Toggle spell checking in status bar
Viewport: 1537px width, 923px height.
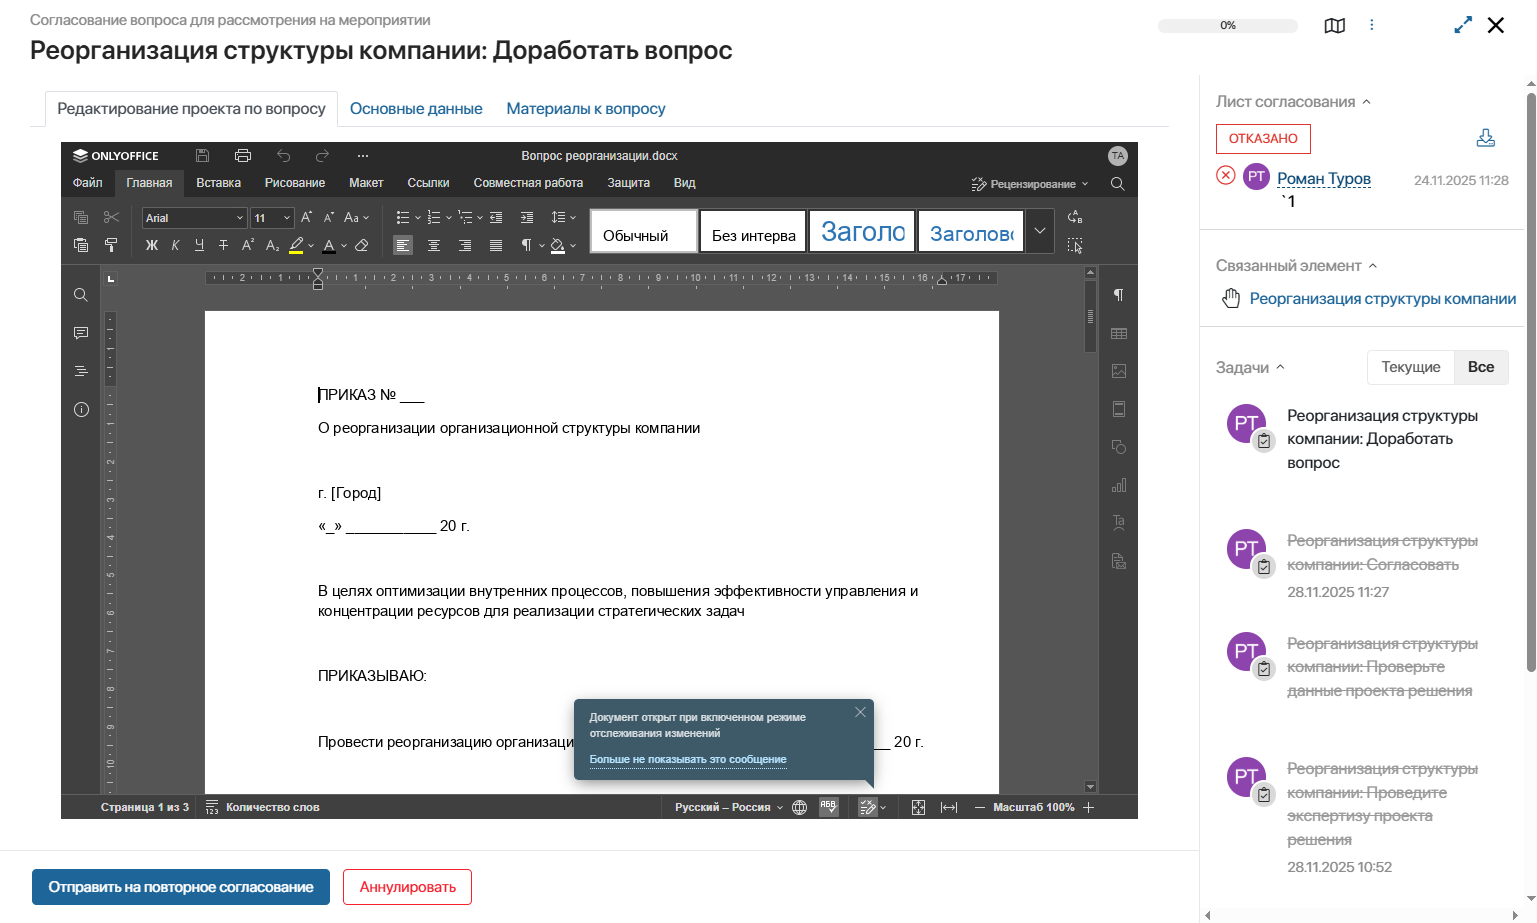(x=828, y=807)
